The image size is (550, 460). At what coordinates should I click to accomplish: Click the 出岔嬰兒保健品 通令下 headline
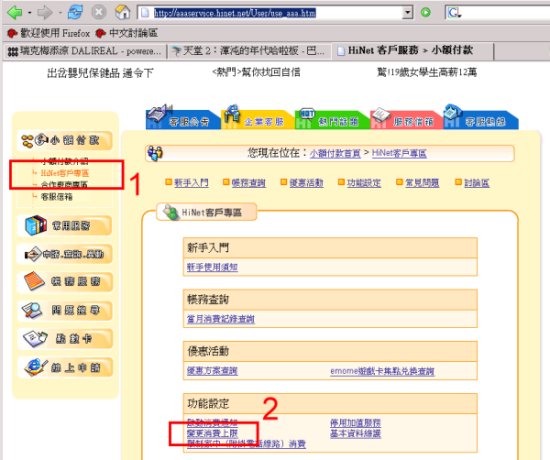[100, 73]
